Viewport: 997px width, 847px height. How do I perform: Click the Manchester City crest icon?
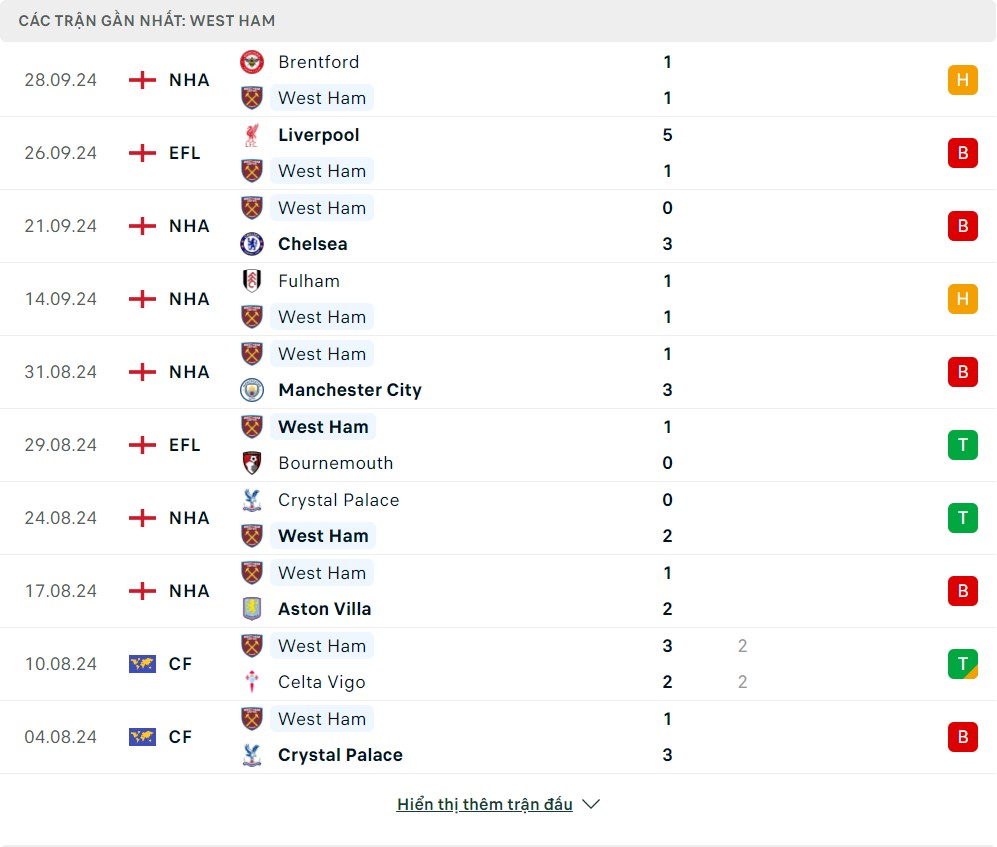point(252,390)
